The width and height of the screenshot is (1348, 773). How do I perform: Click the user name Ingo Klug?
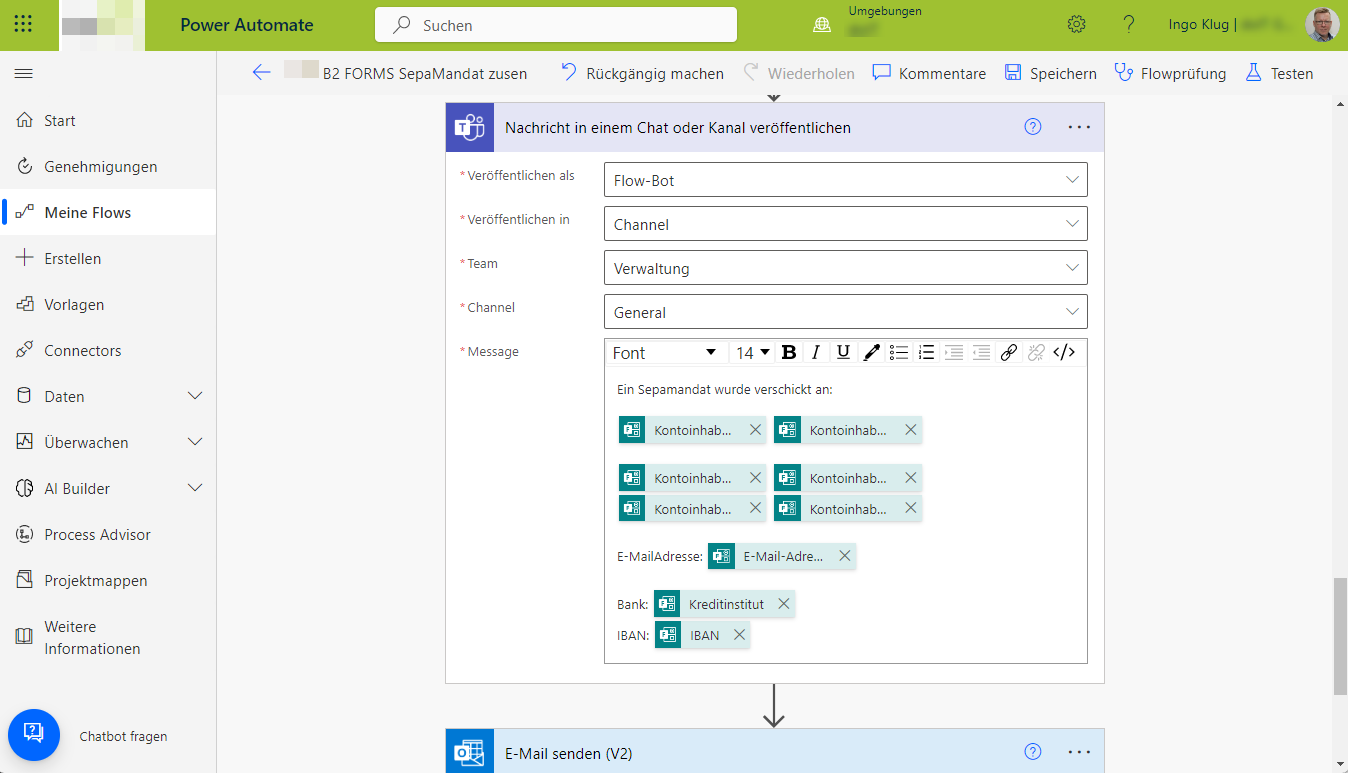tap(1198, 25)
